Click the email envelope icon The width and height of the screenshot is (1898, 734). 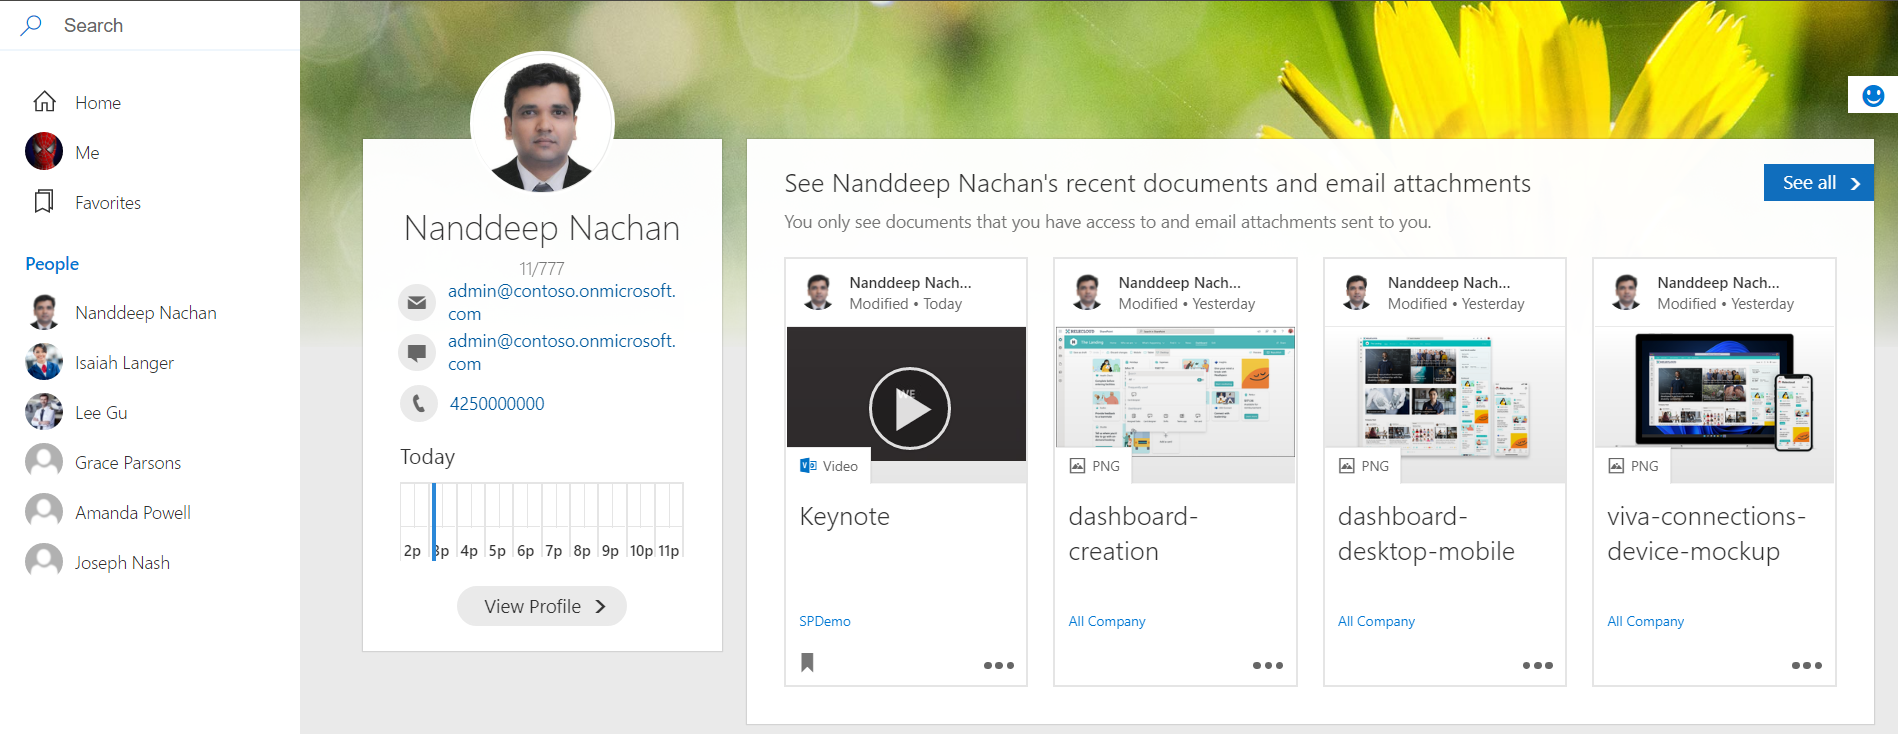417,302
